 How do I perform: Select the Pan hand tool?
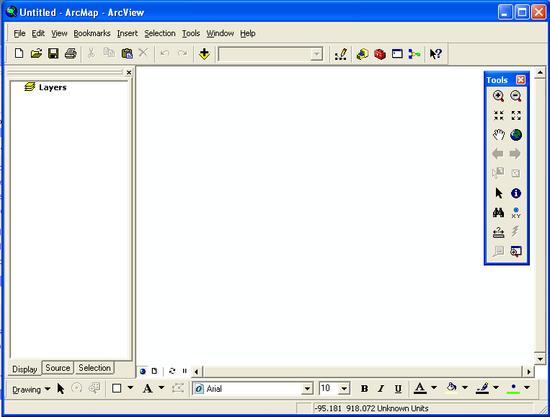498,135
